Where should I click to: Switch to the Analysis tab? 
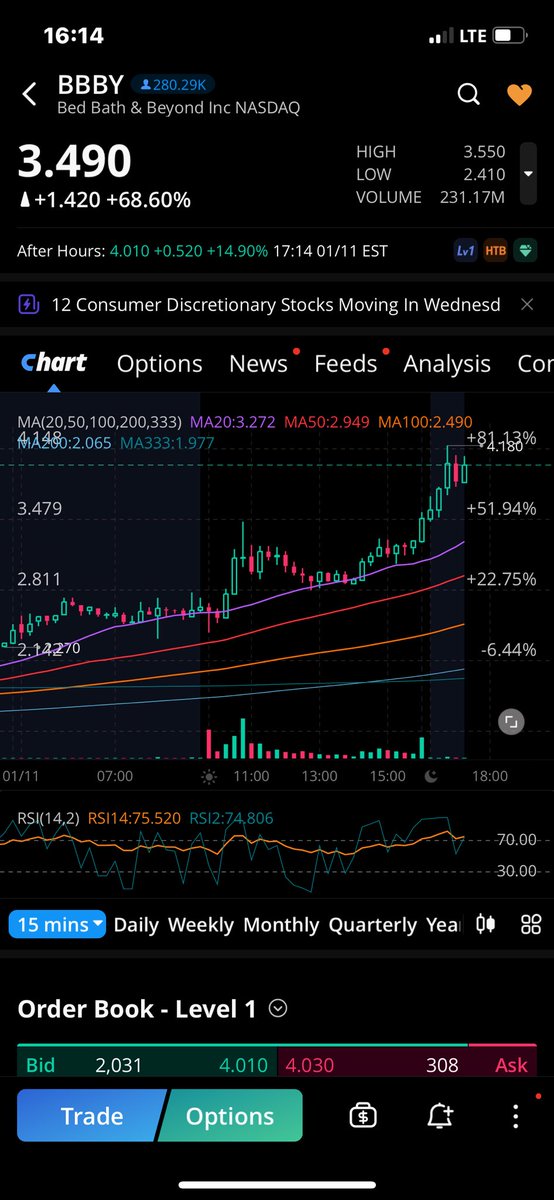coord(447,364)
